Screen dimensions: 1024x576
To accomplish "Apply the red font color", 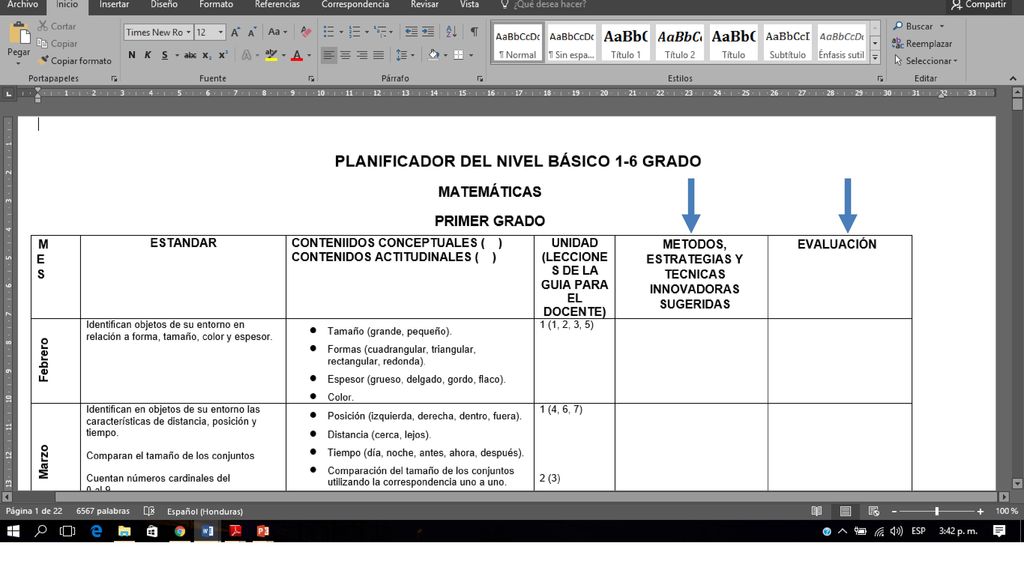I will click(296, 56).
